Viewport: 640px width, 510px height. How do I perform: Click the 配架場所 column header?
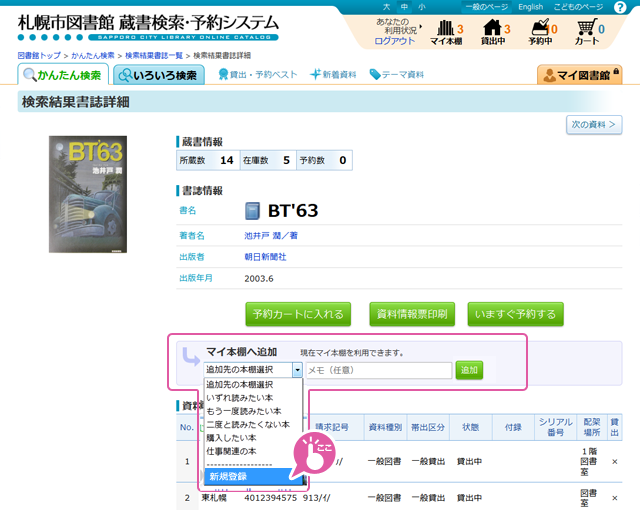591,427
